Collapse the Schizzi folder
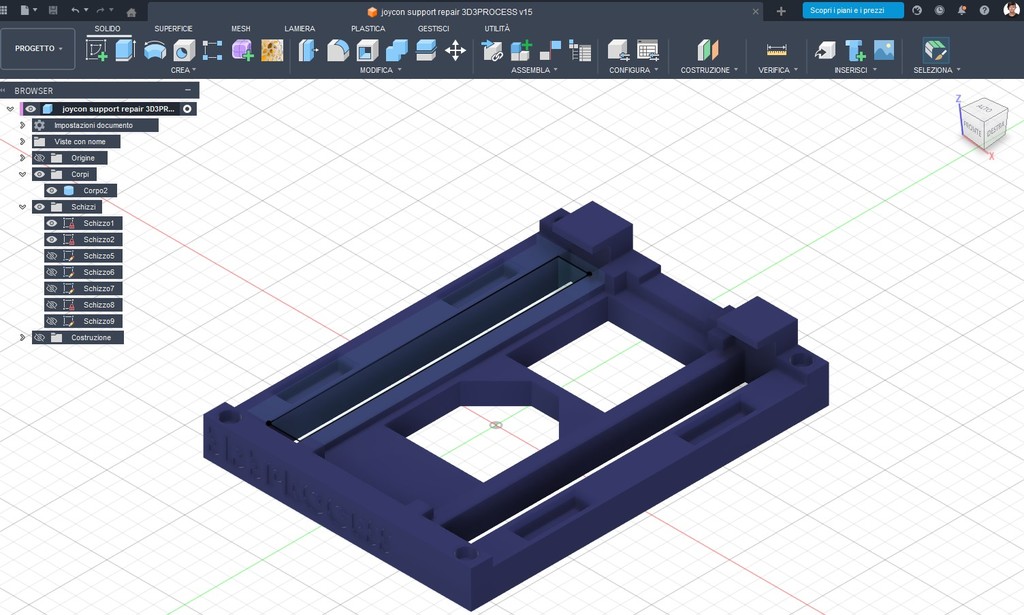 coord(23,207)
